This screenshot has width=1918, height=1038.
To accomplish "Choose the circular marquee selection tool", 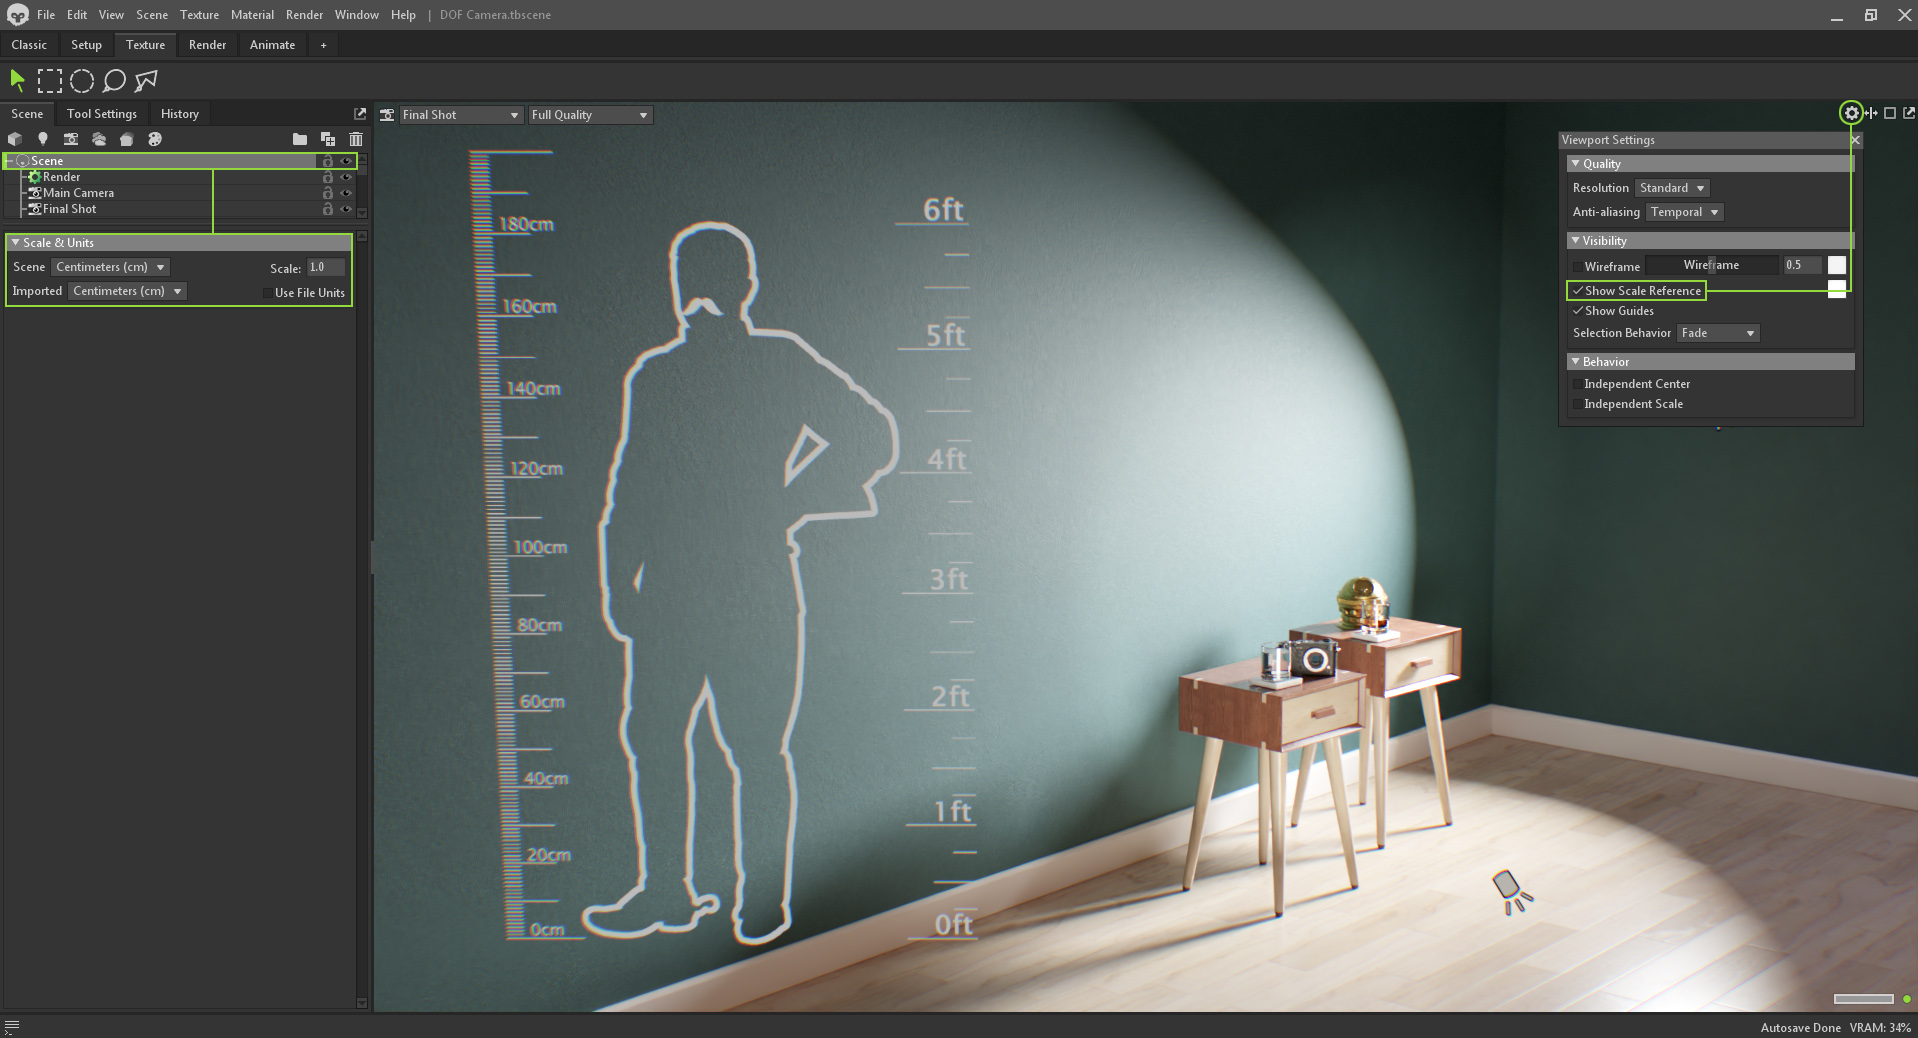I will point(82,81).
